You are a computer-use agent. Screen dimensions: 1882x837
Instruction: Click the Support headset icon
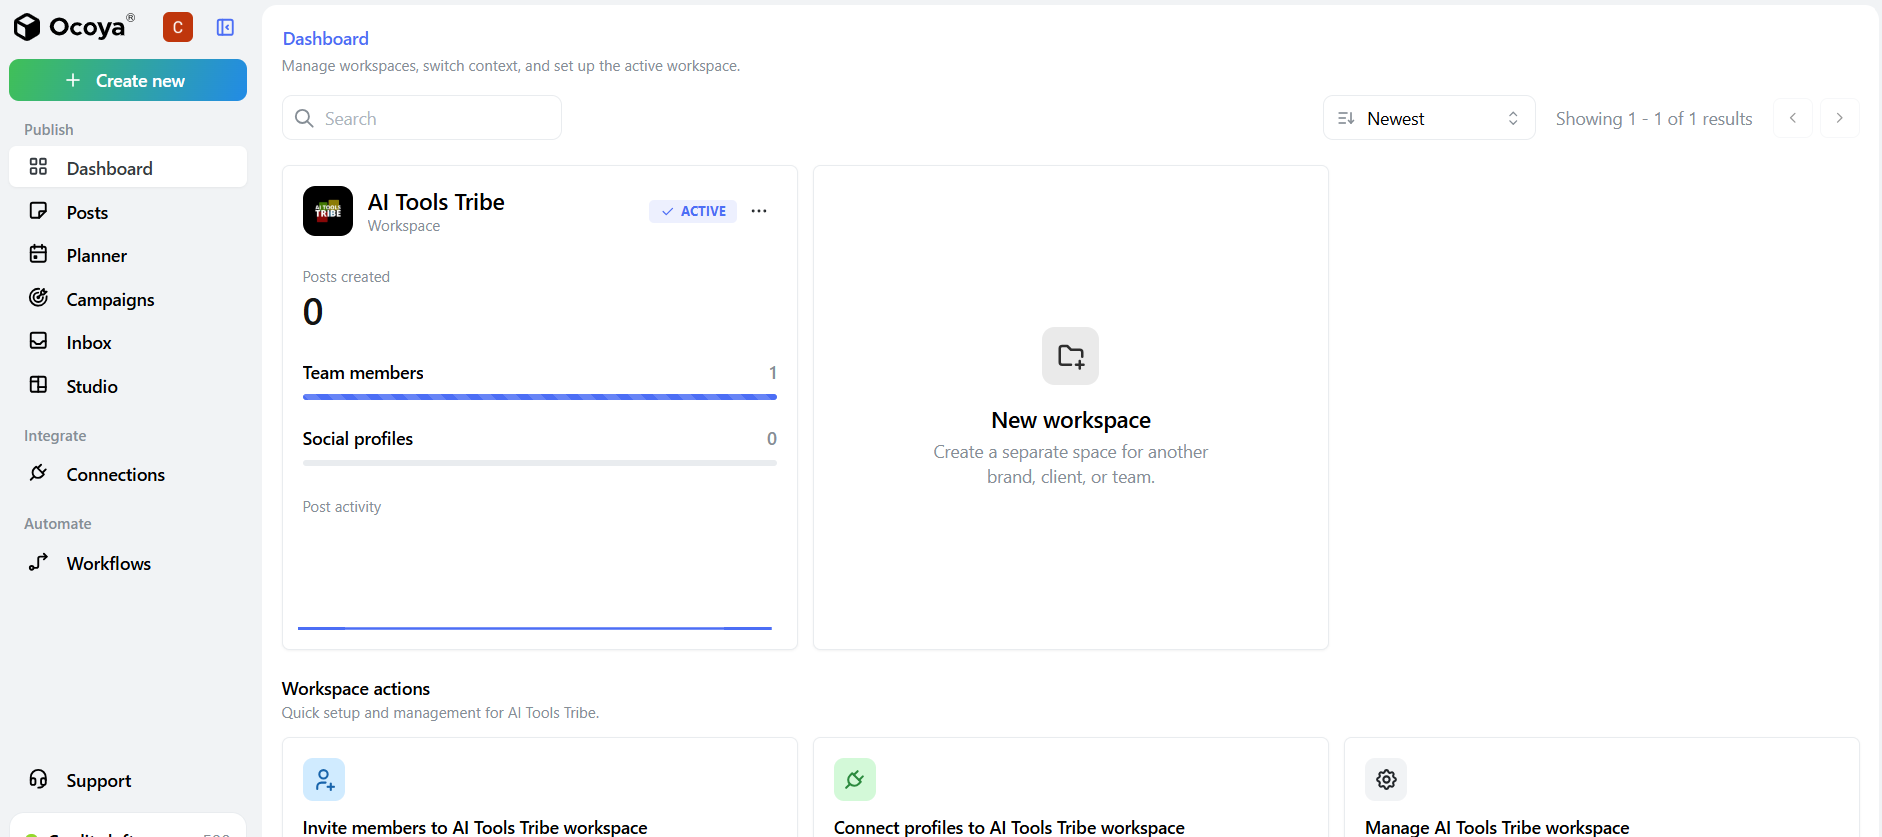38,779
